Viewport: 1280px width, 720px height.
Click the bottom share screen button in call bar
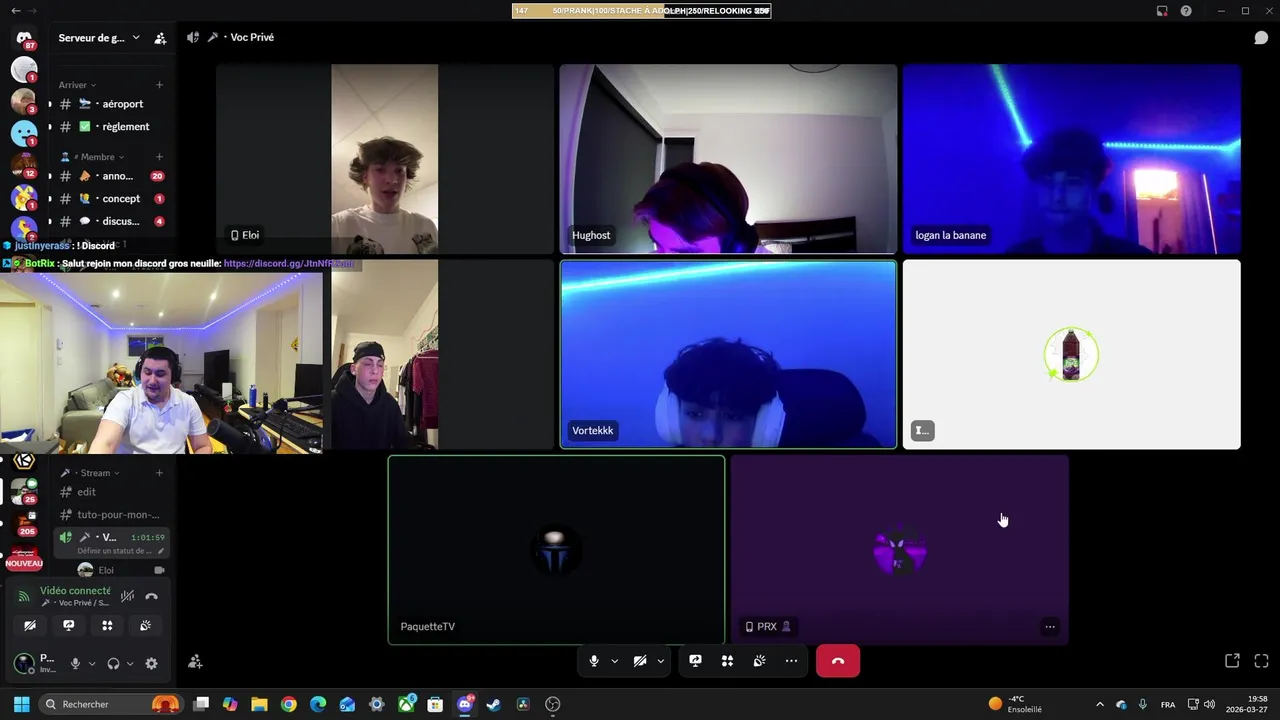tap(695, 661)
